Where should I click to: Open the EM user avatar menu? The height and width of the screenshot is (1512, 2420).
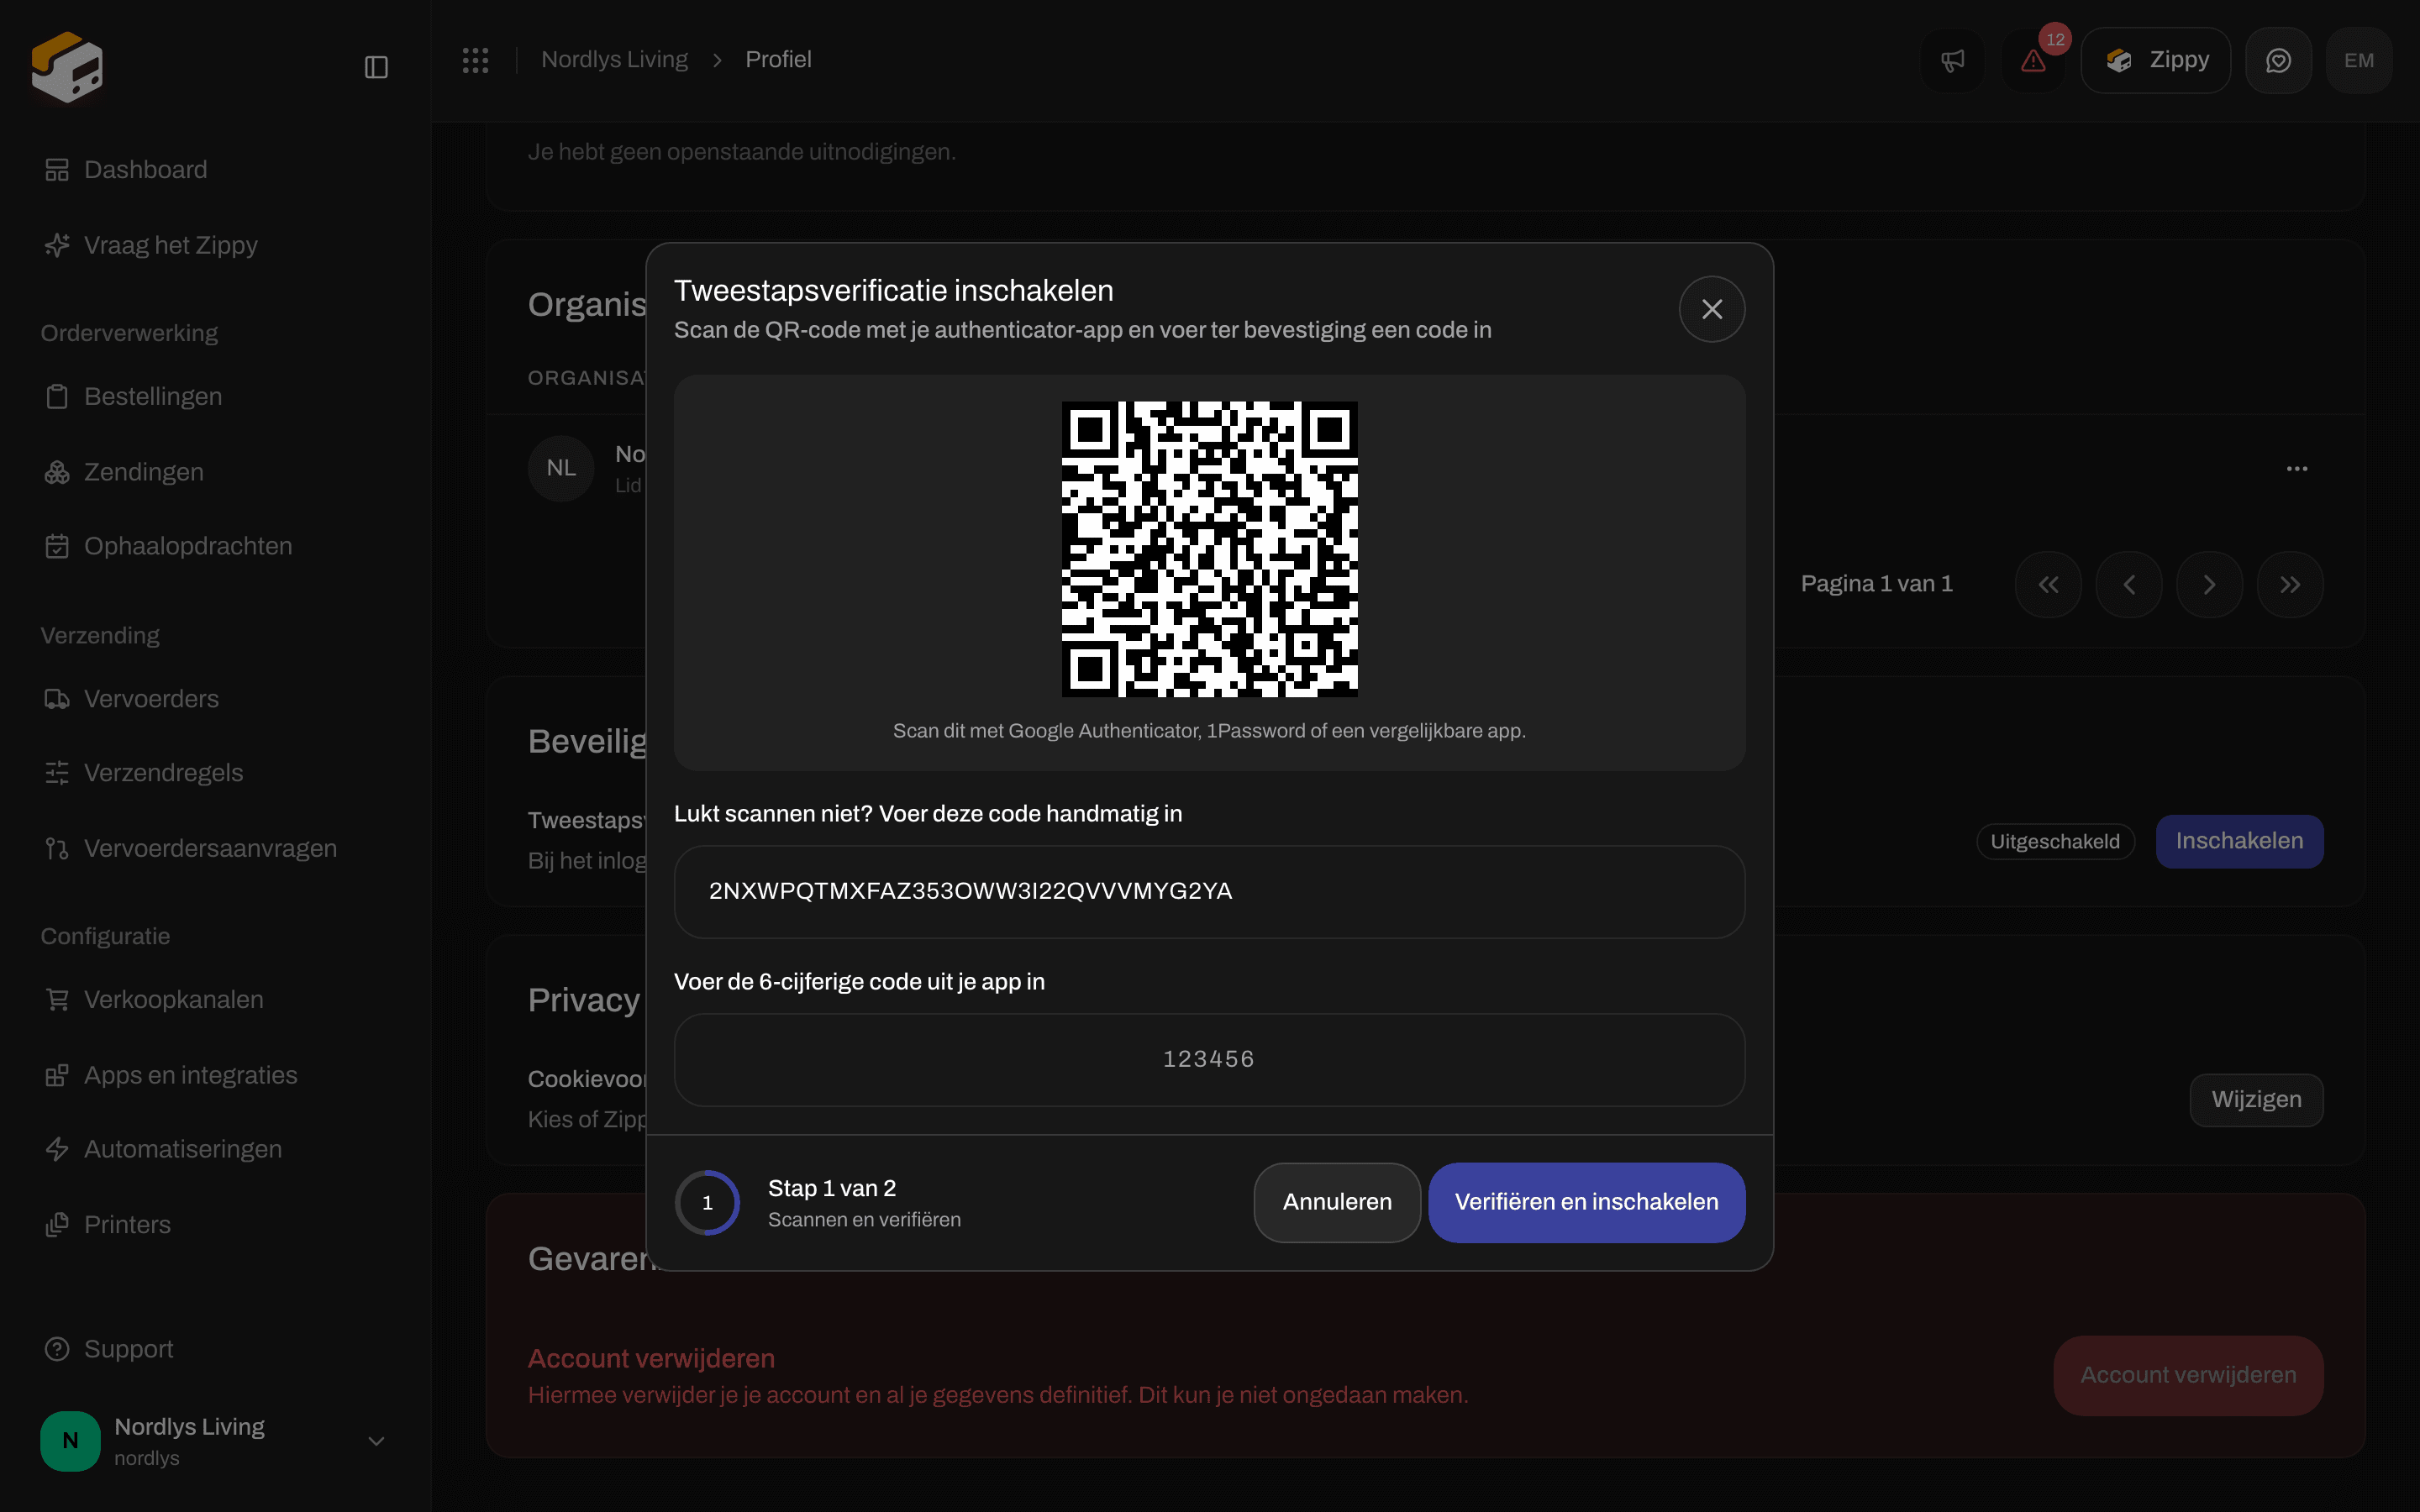(x=2358, y=61)
